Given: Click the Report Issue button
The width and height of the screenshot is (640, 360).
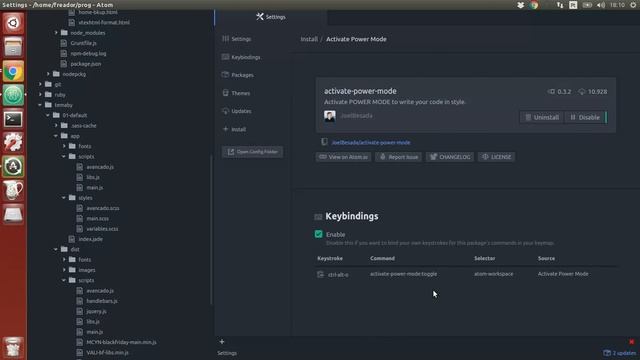Looking at the screenshot, I should 398,157.
